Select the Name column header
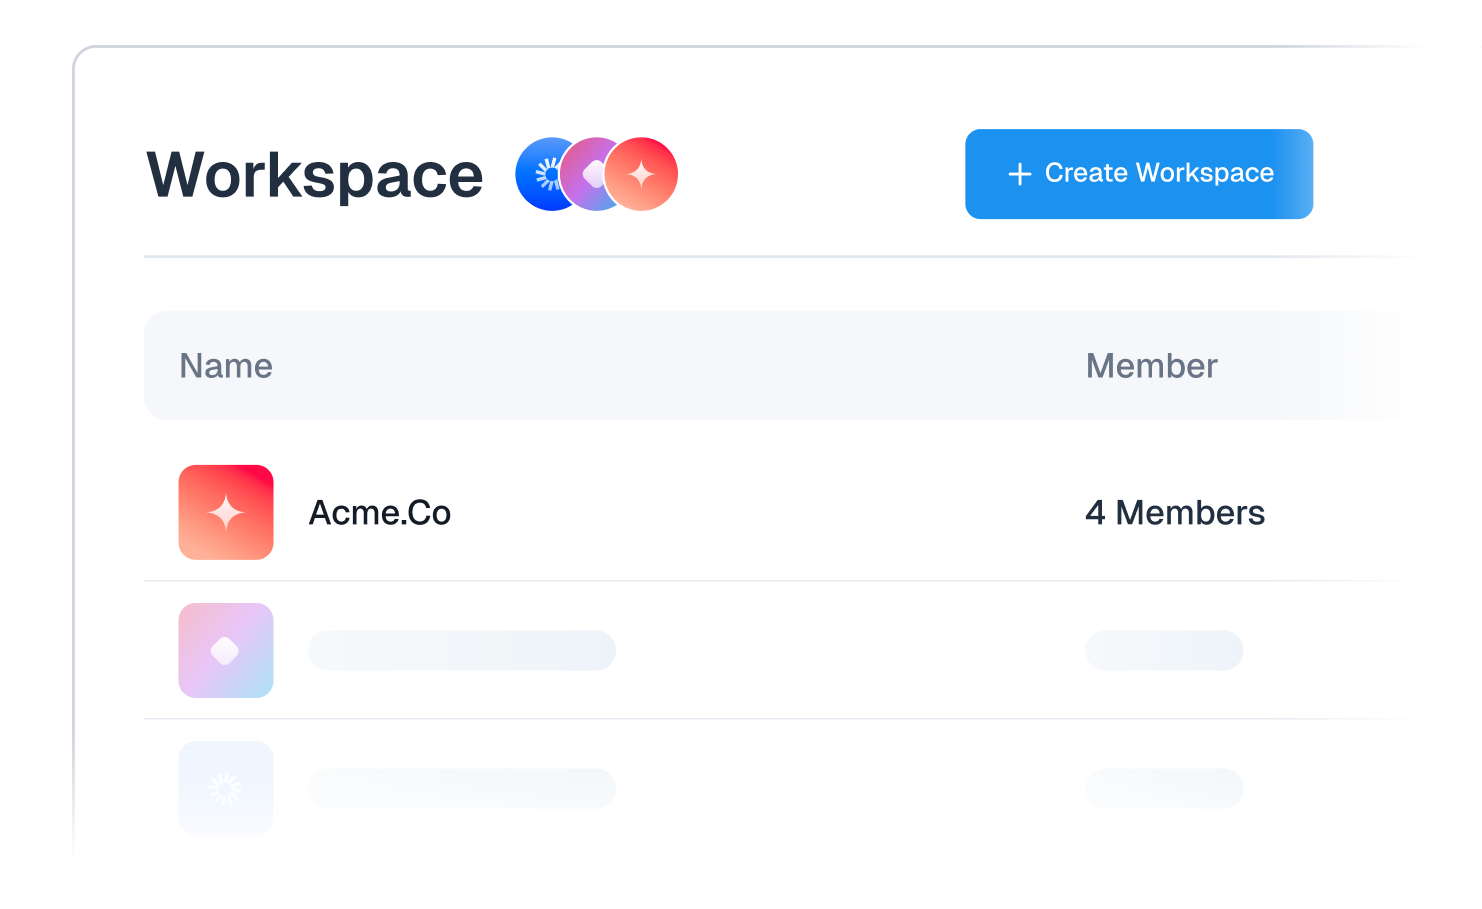Image resolution: width=1482 pixels, height=909 pixels. 226,366
